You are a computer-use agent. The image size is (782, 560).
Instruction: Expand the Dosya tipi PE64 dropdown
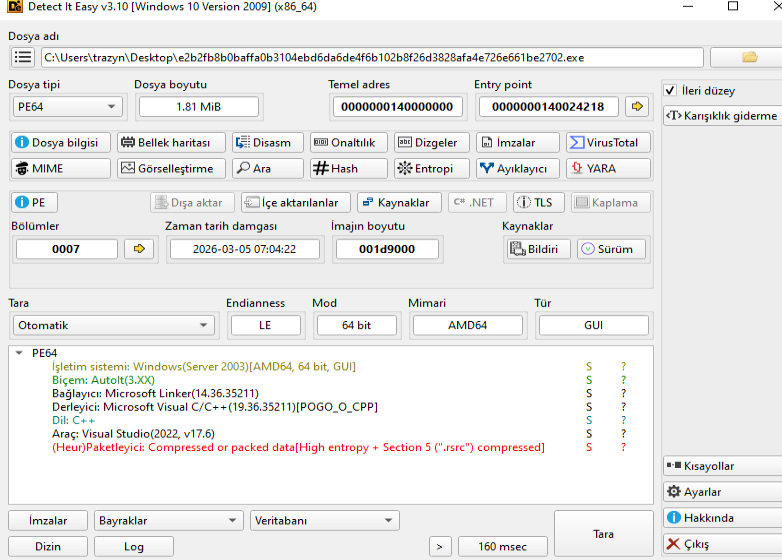67,107
